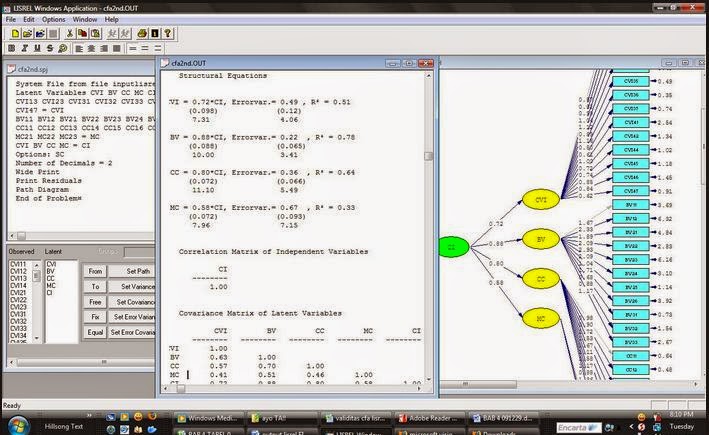Switch to Adobe Reader taskbar button
This screenshot has height=435, width=709.
[x=429, y=418]
